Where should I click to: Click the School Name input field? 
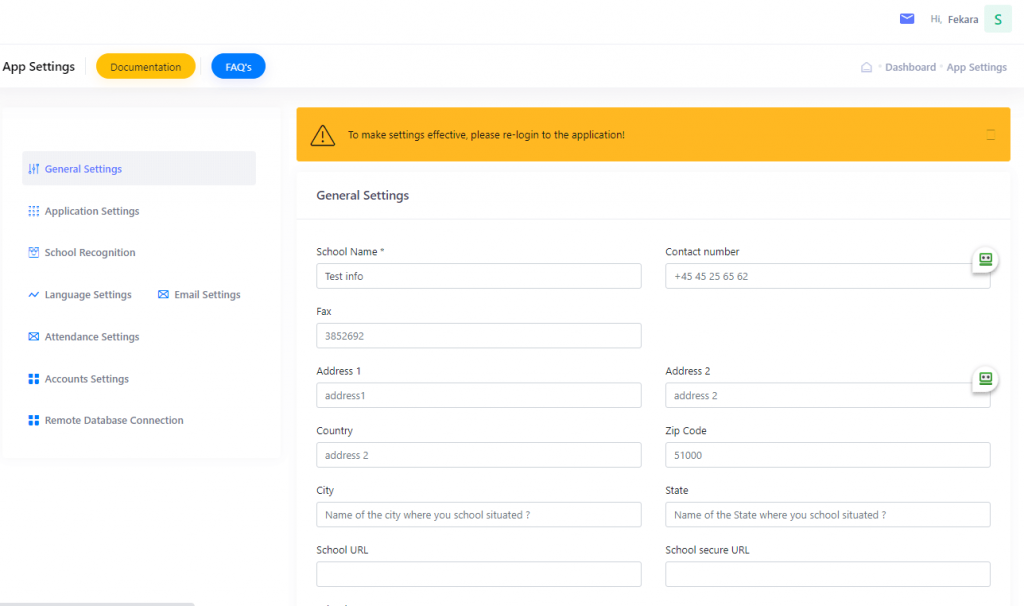[478, 276]
